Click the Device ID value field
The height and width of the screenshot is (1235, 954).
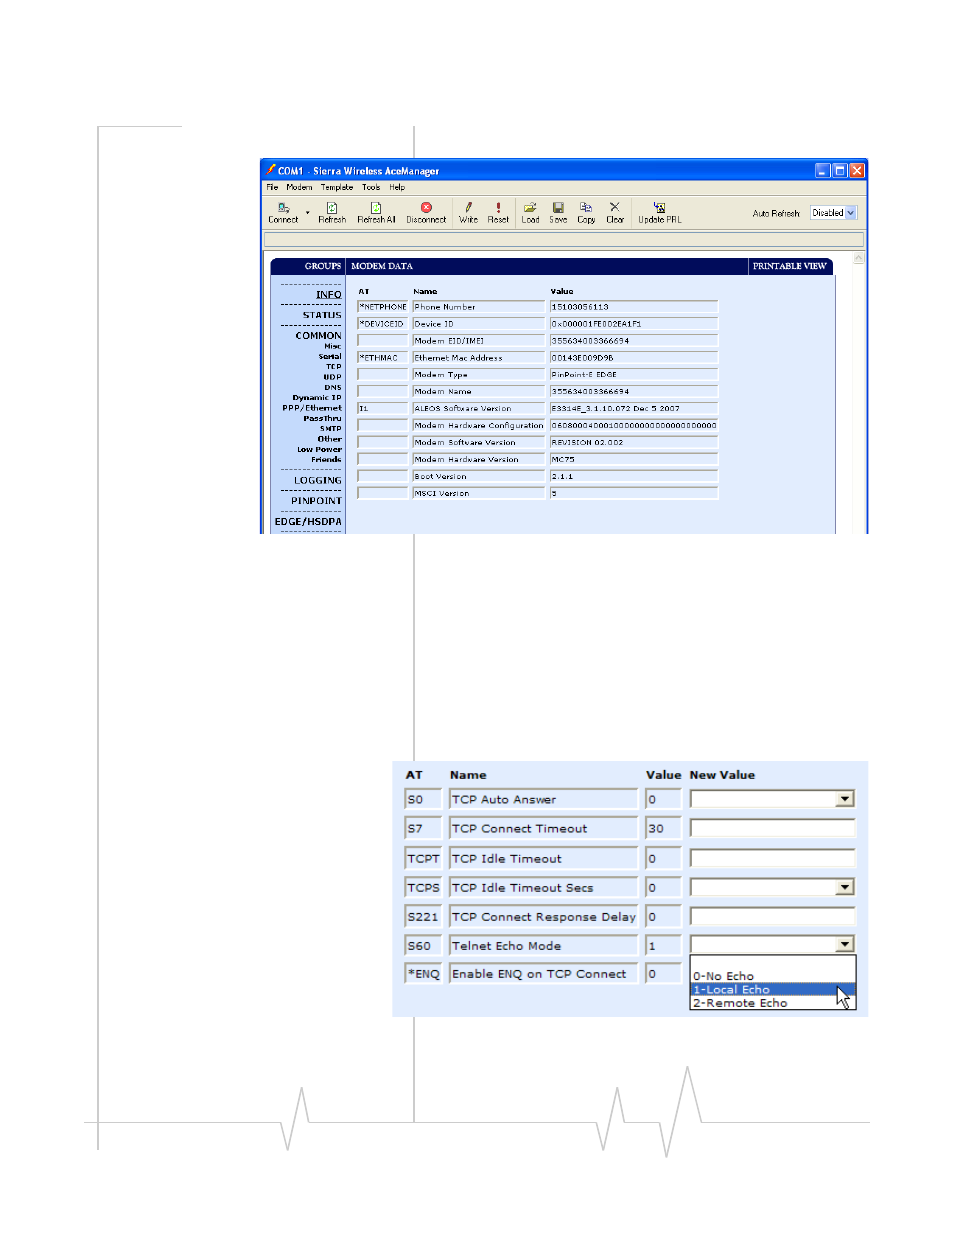pyautogui.click(x=634, y=324)
